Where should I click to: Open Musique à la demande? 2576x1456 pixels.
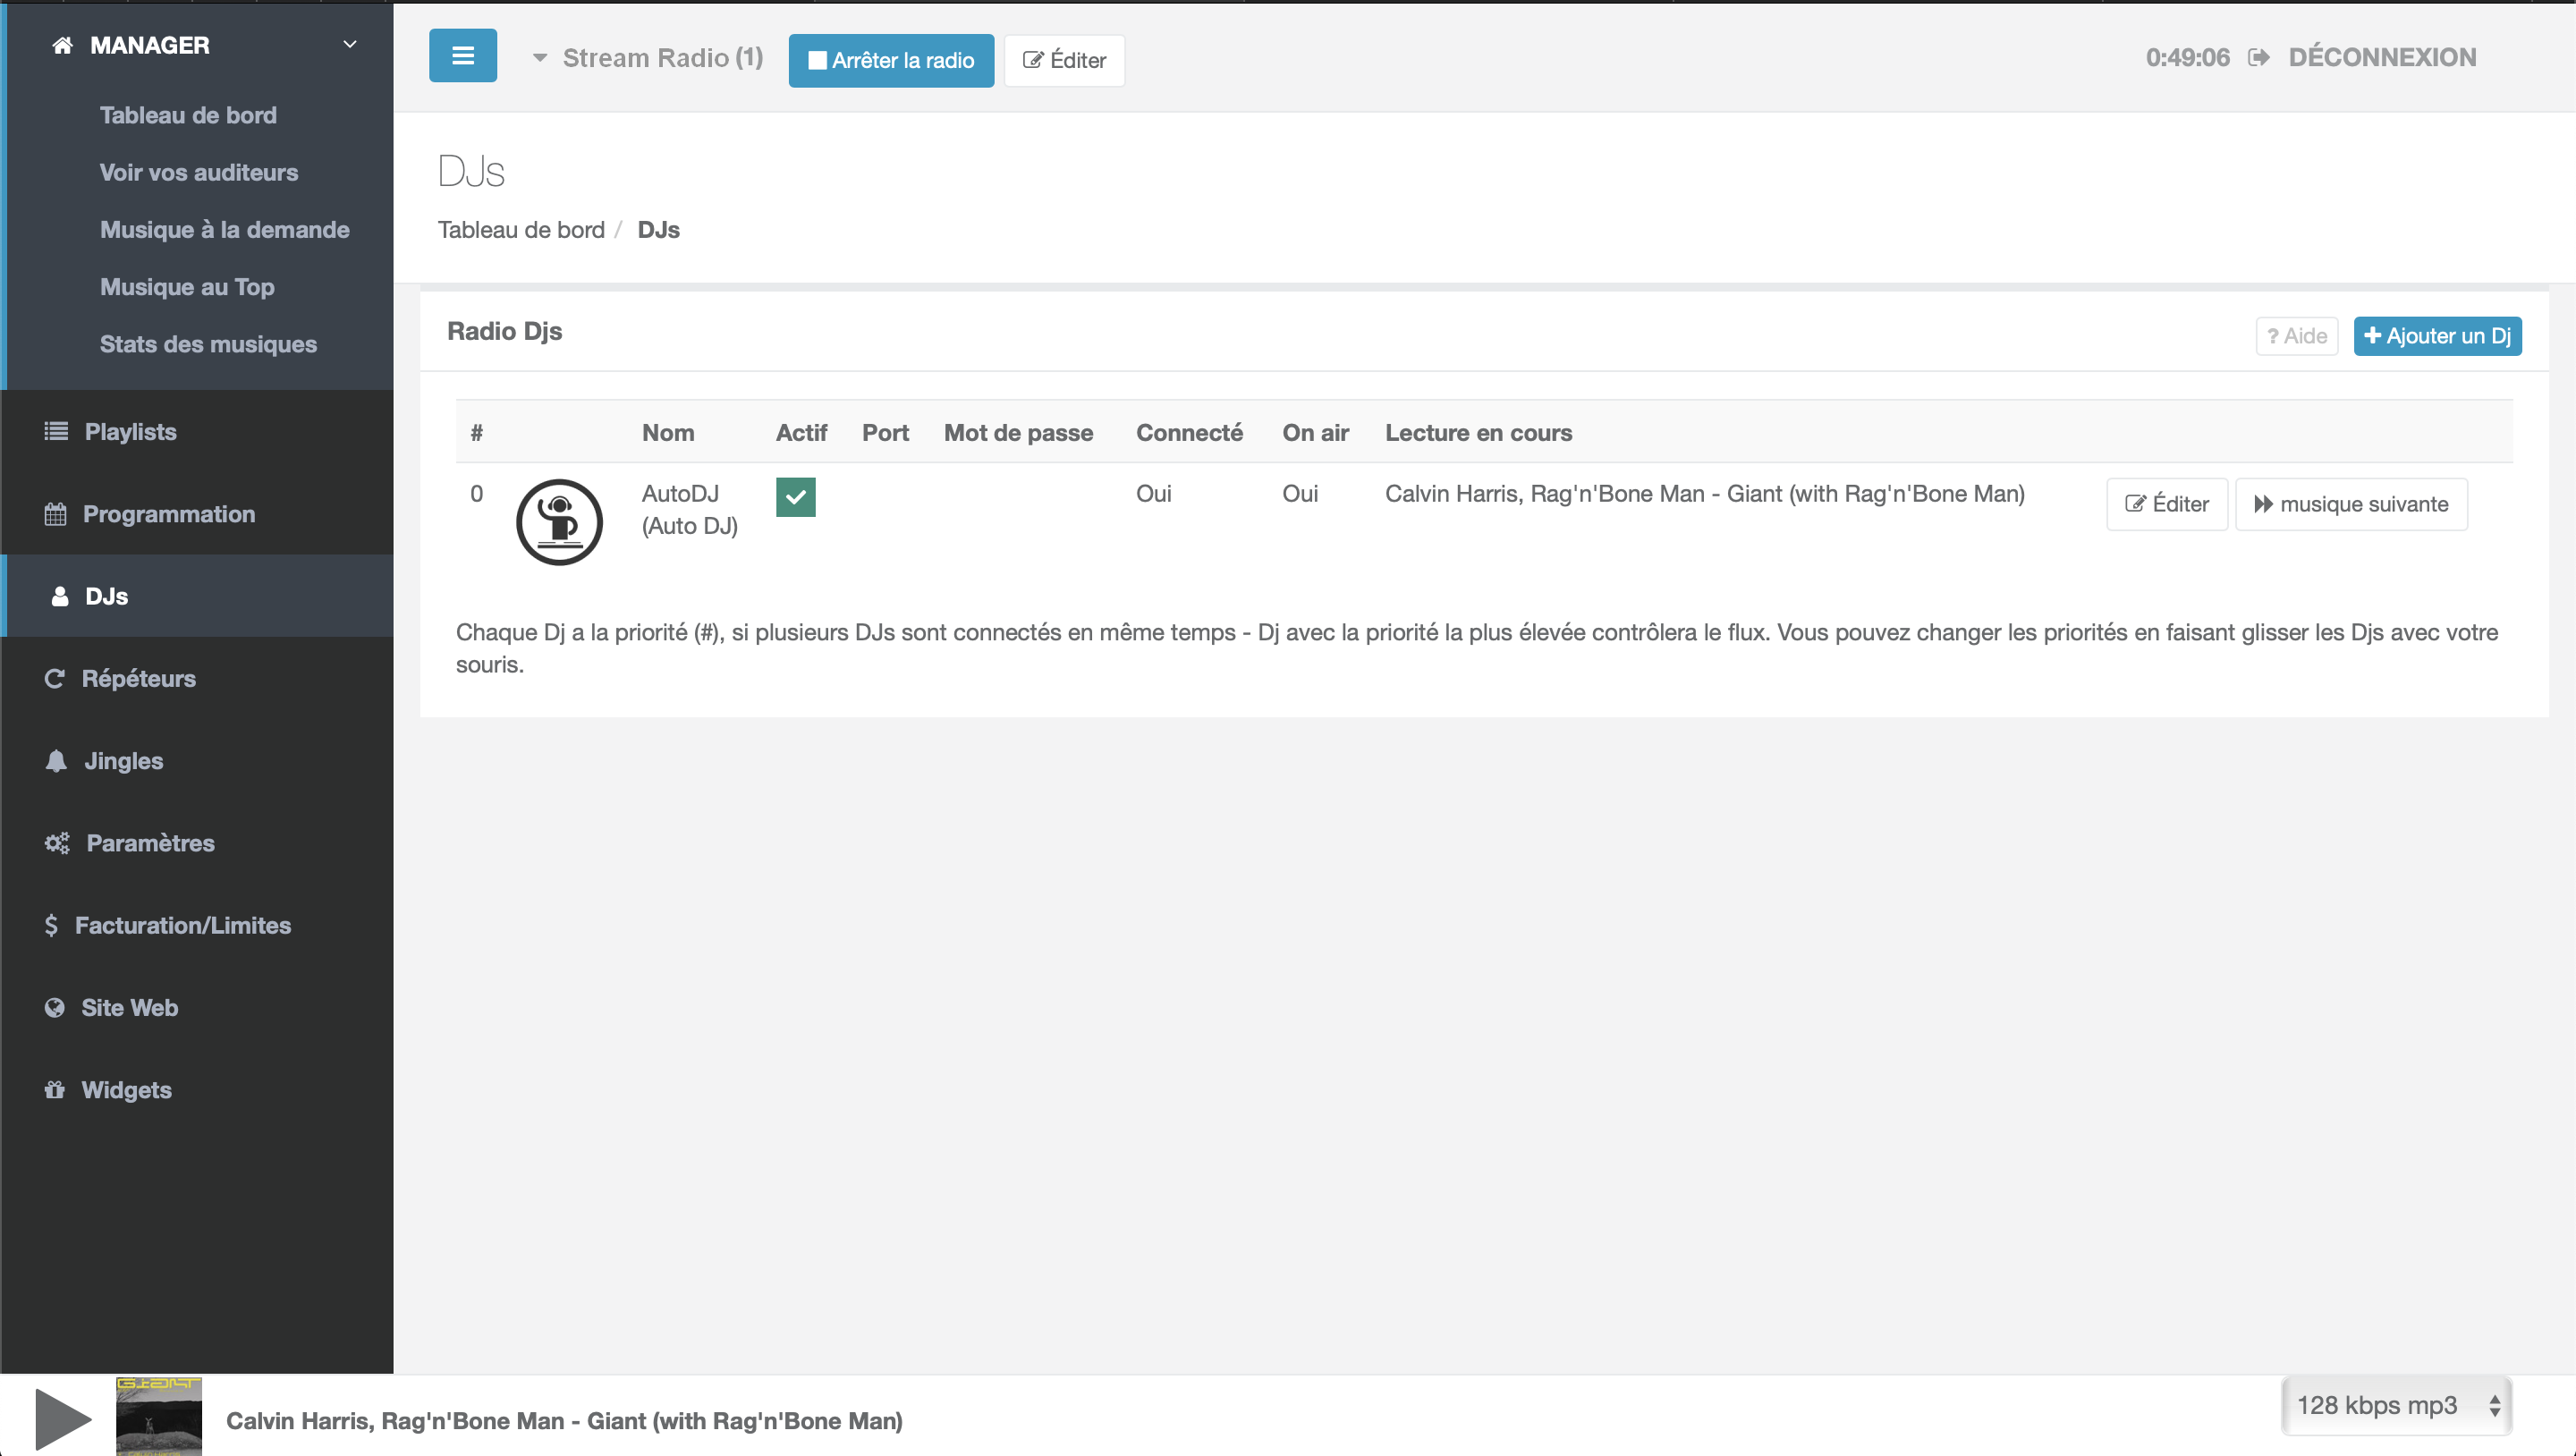point(225,229)
